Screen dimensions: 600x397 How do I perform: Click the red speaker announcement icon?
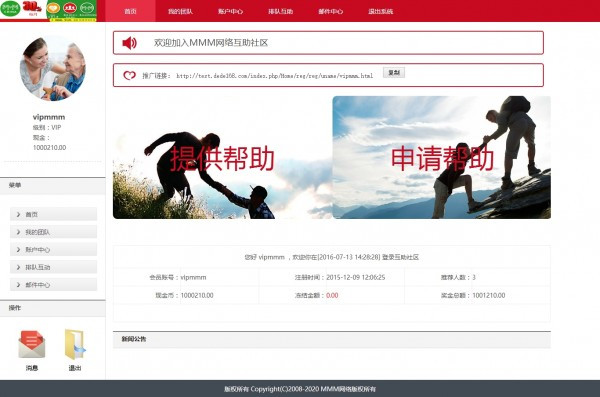click(129, 43)
